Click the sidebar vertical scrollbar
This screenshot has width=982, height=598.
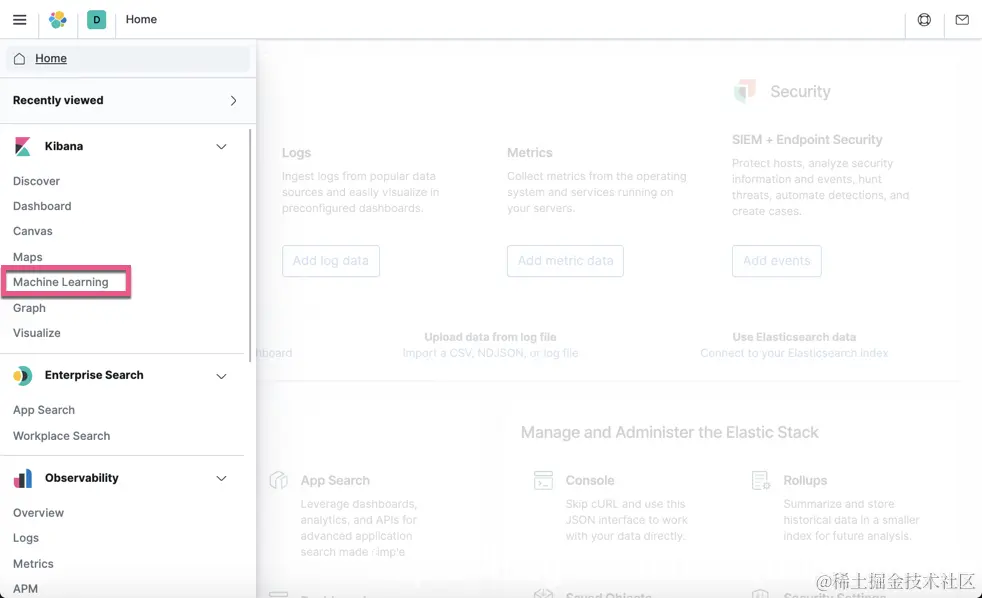(x=250, y=244)
